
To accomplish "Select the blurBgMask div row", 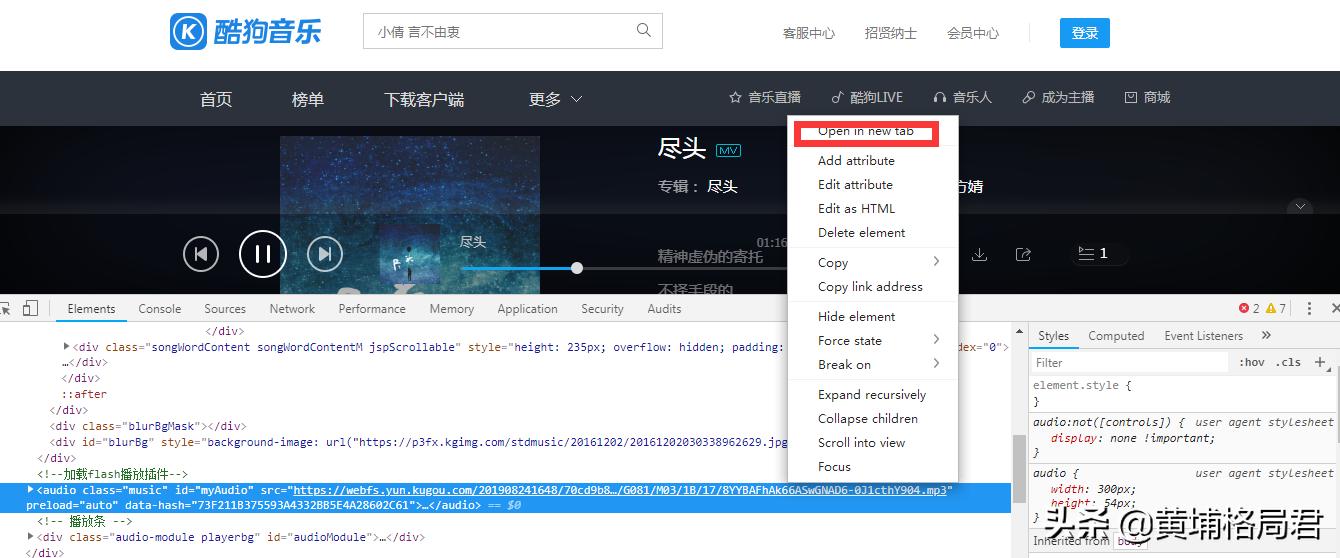I will [x=148, y=426].
